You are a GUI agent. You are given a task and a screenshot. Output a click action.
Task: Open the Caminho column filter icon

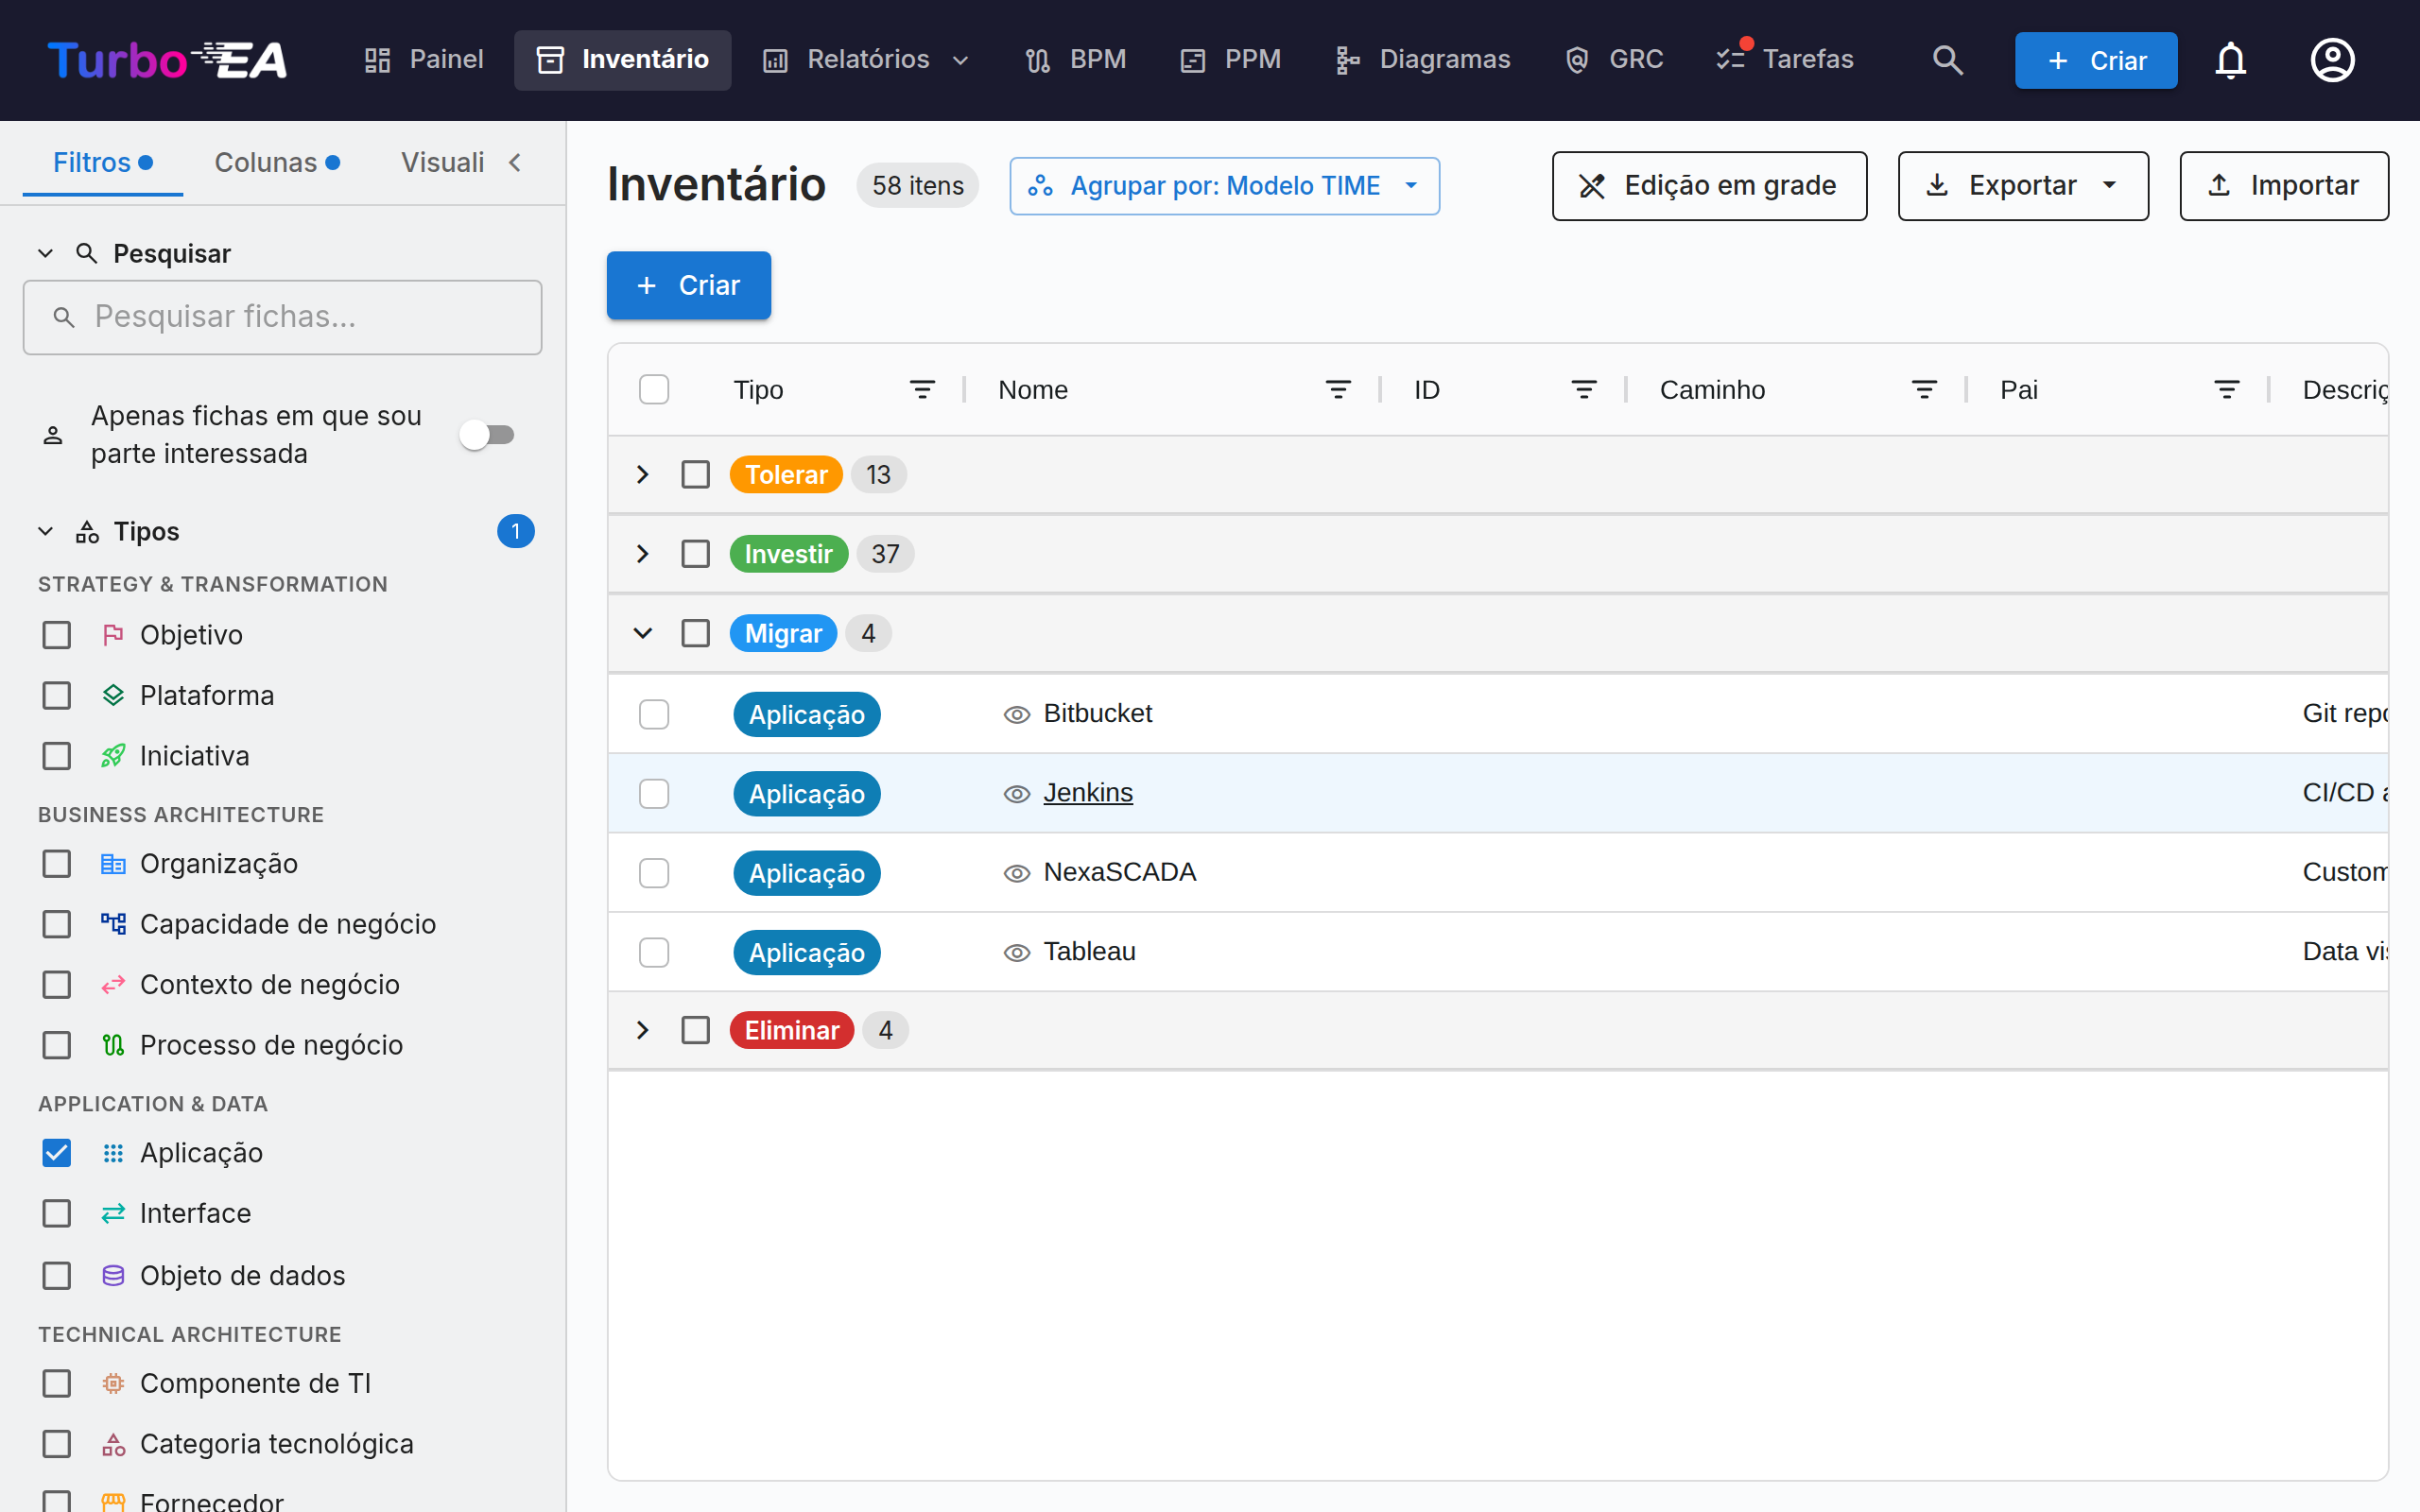point(1924,389)
